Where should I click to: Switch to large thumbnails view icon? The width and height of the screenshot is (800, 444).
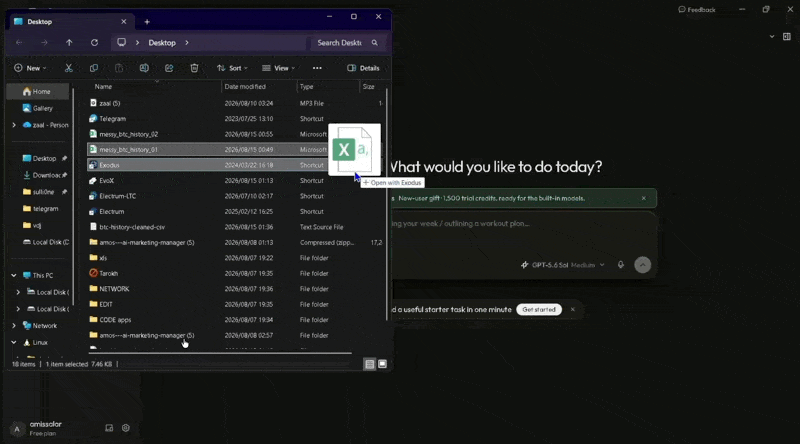(382, 364)
